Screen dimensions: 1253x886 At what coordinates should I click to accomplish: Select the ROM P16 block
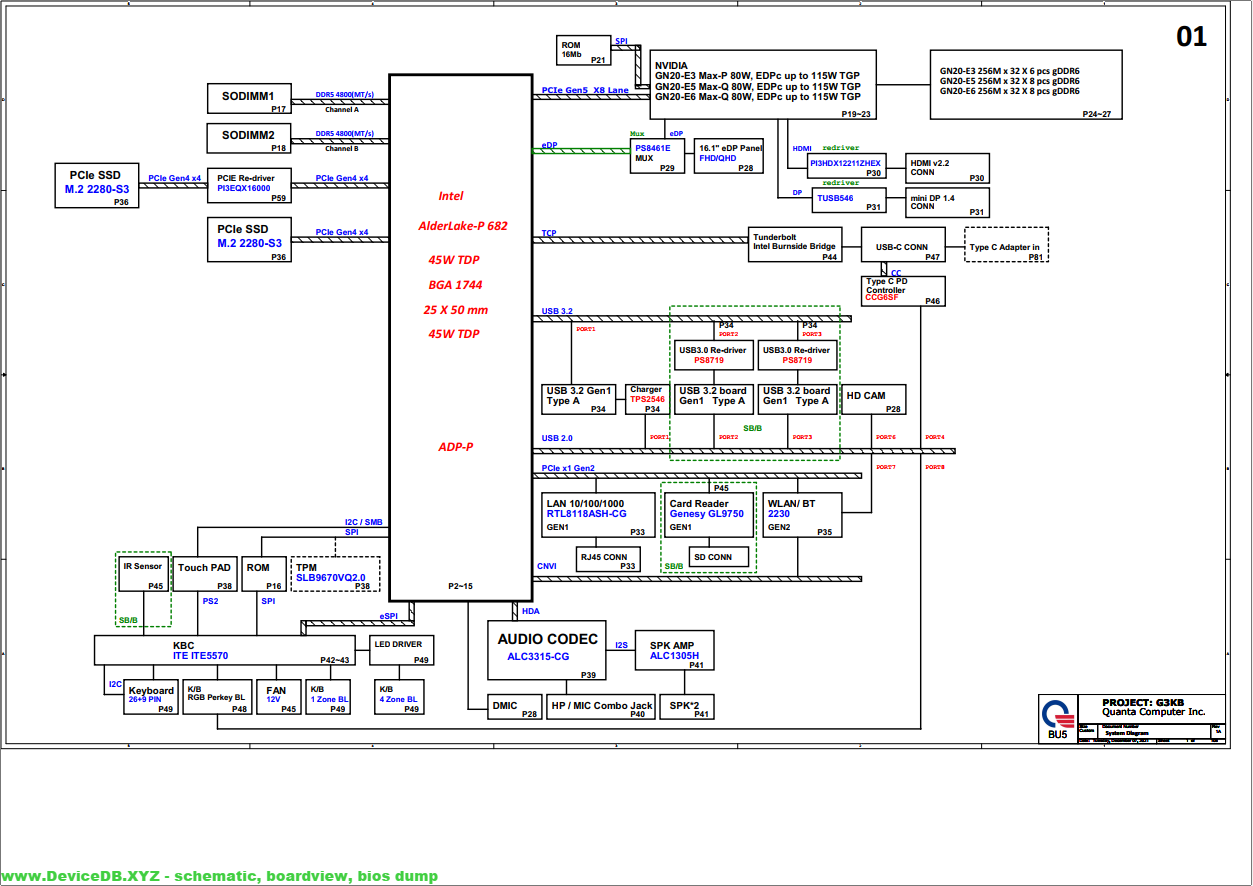pos(264,575)
